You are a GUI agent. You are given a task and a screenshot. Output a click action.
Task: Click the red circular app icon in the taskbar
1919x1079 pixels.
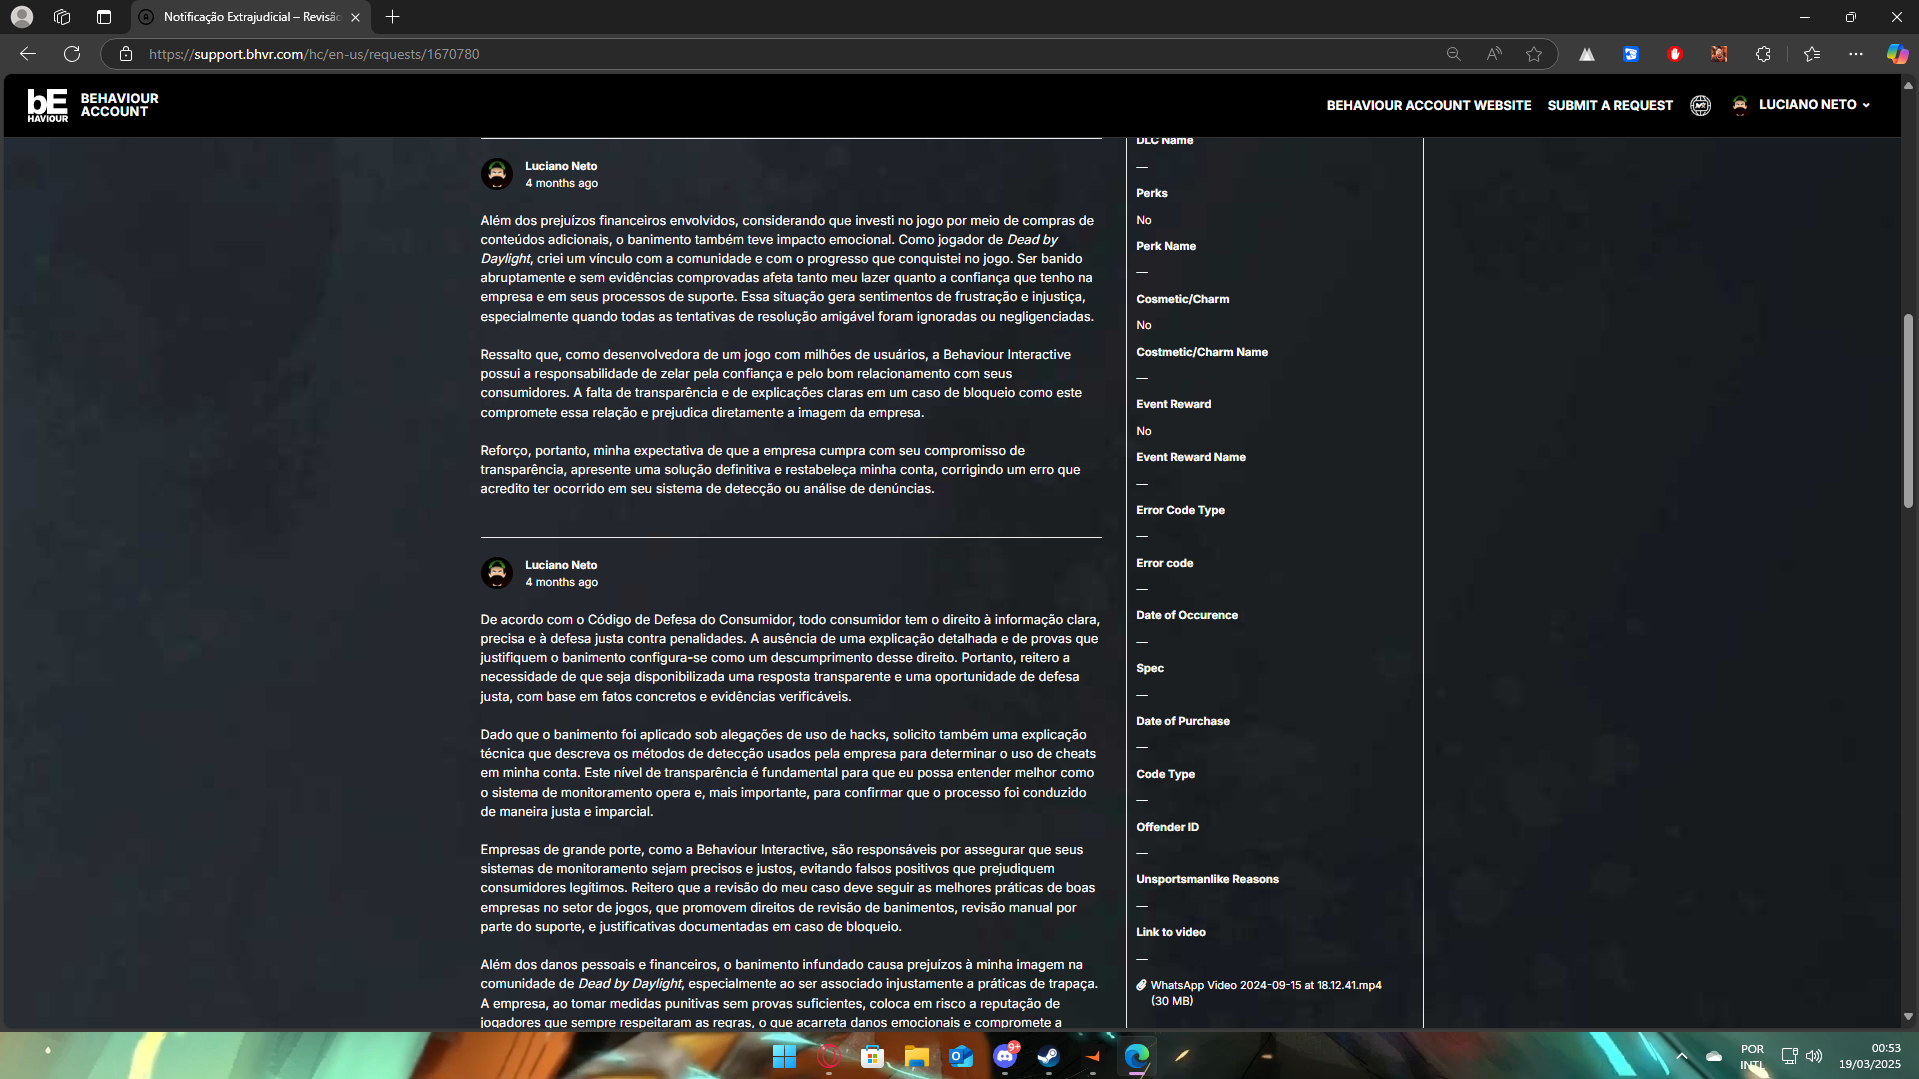tap(829, 1056)
